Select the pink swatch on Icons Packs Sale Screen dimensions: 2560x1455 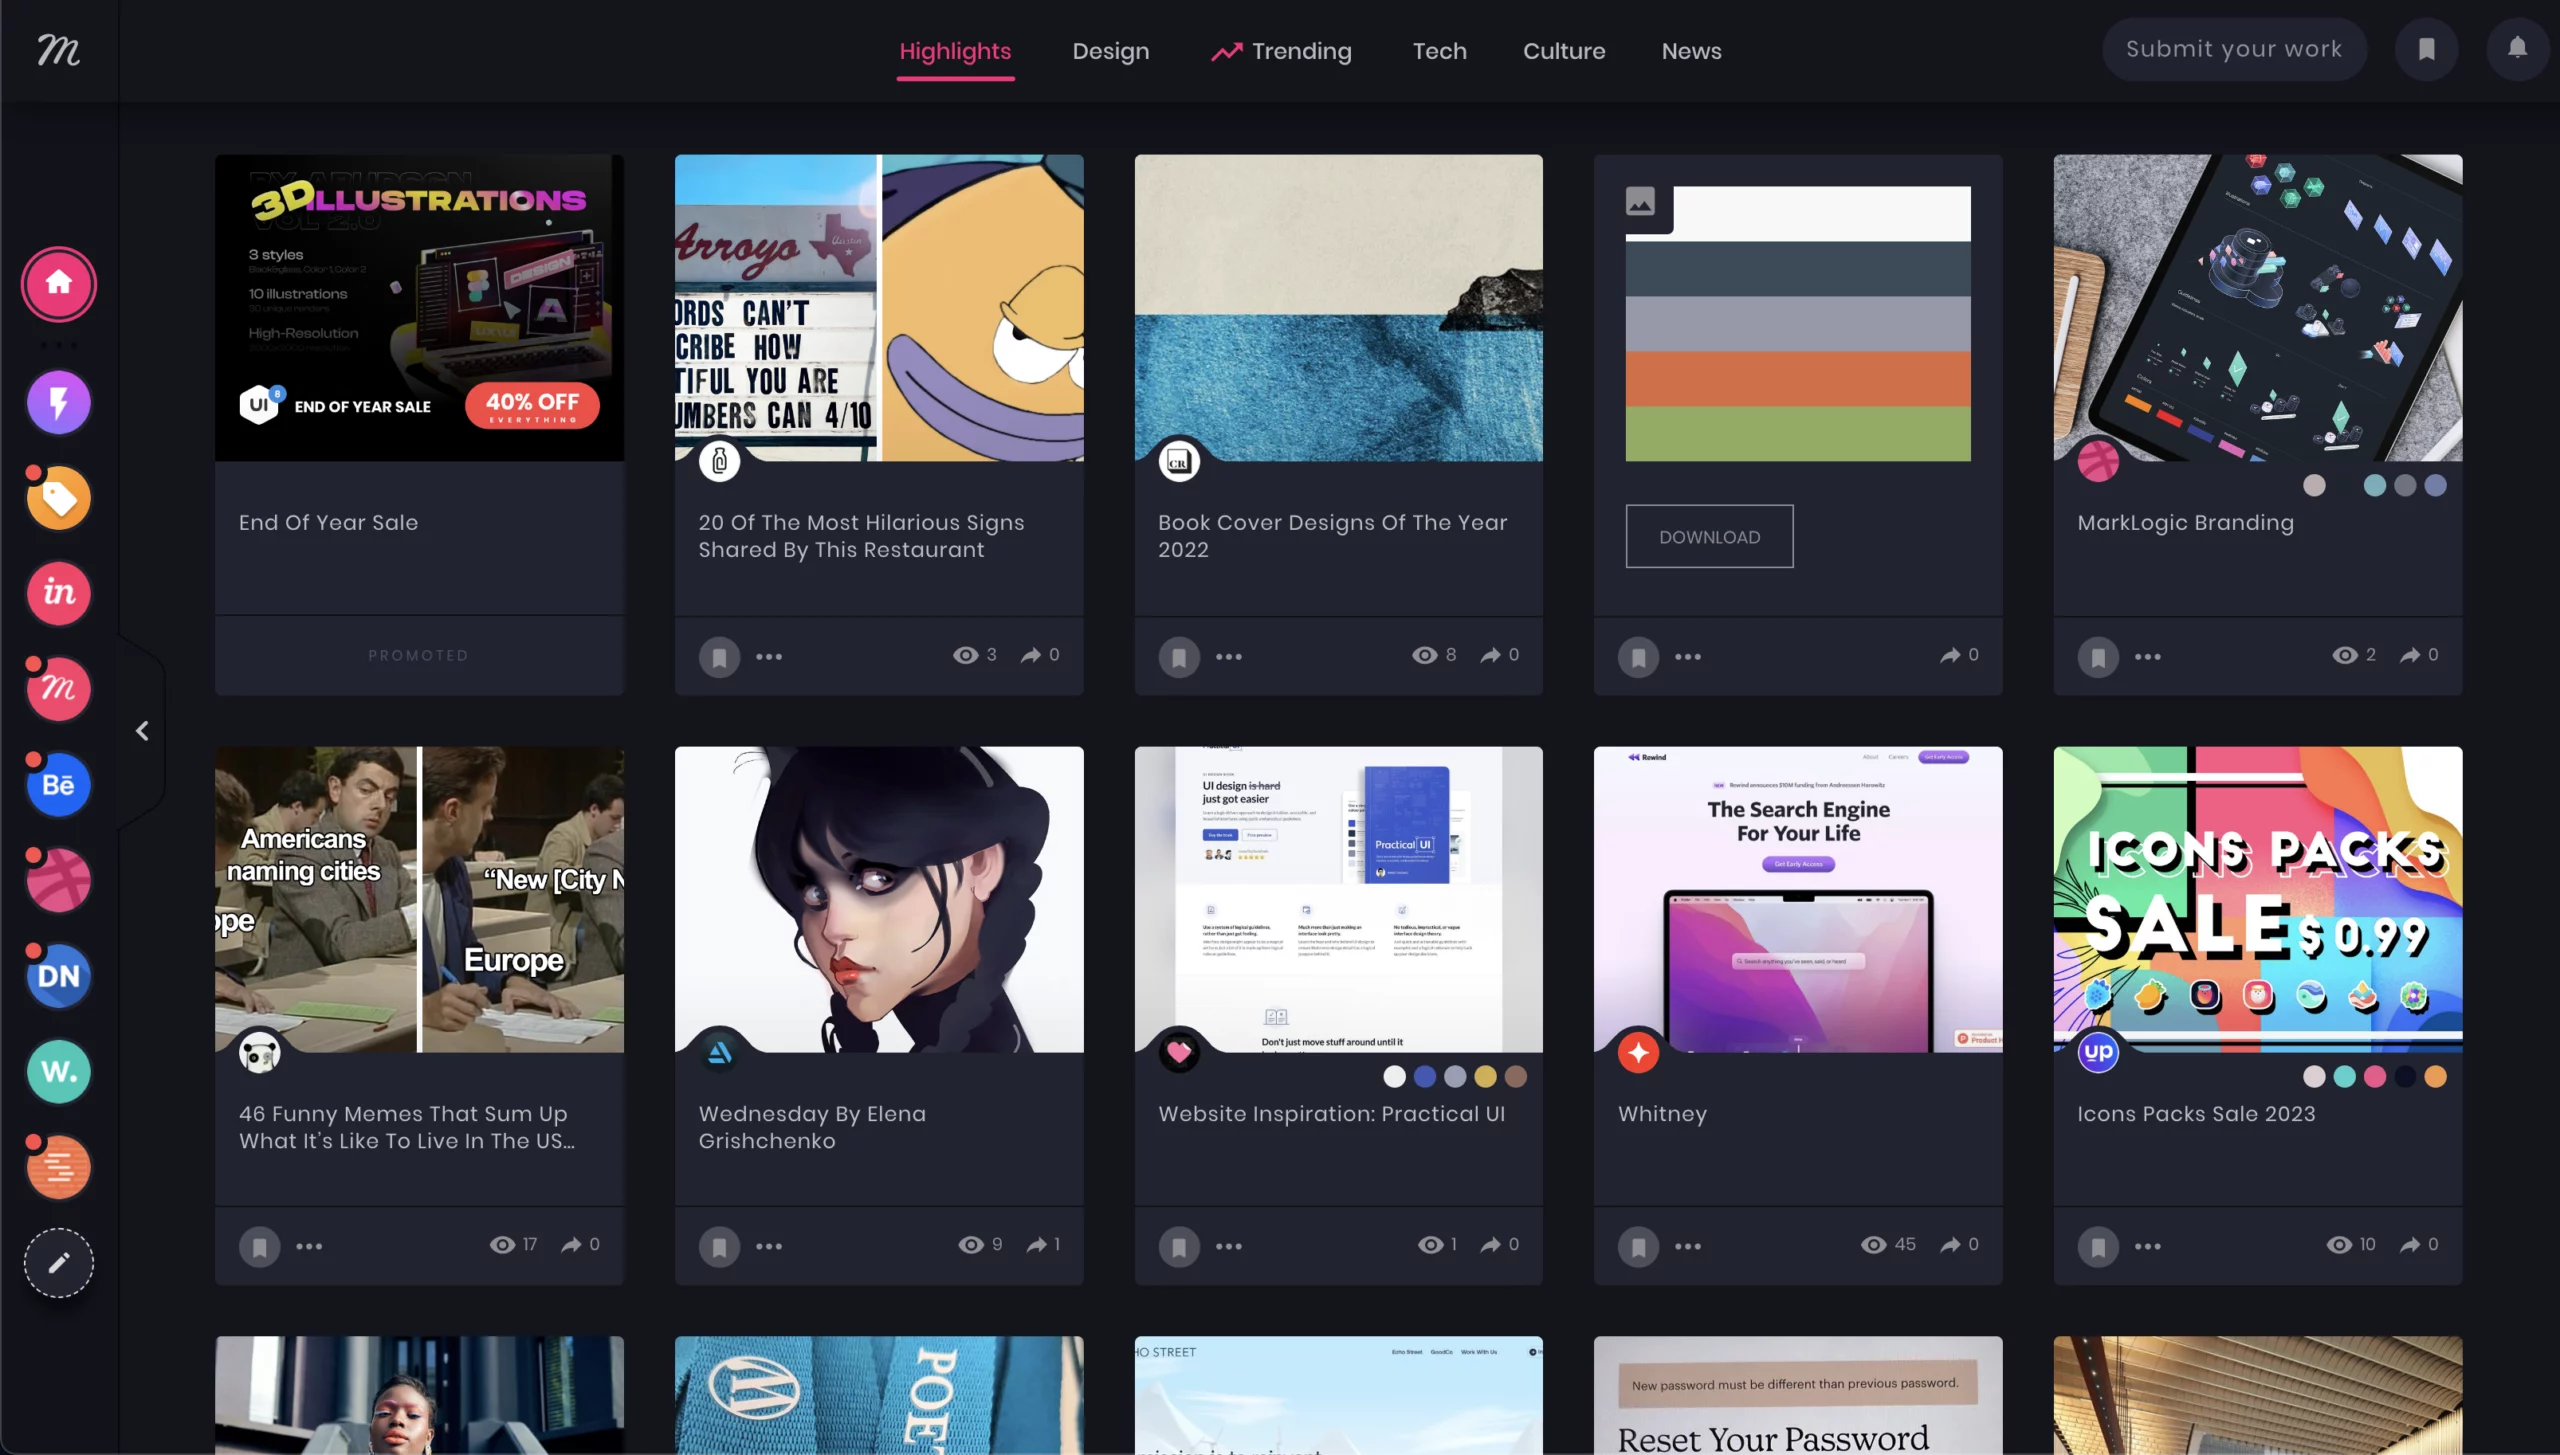coord(2375,1077)
